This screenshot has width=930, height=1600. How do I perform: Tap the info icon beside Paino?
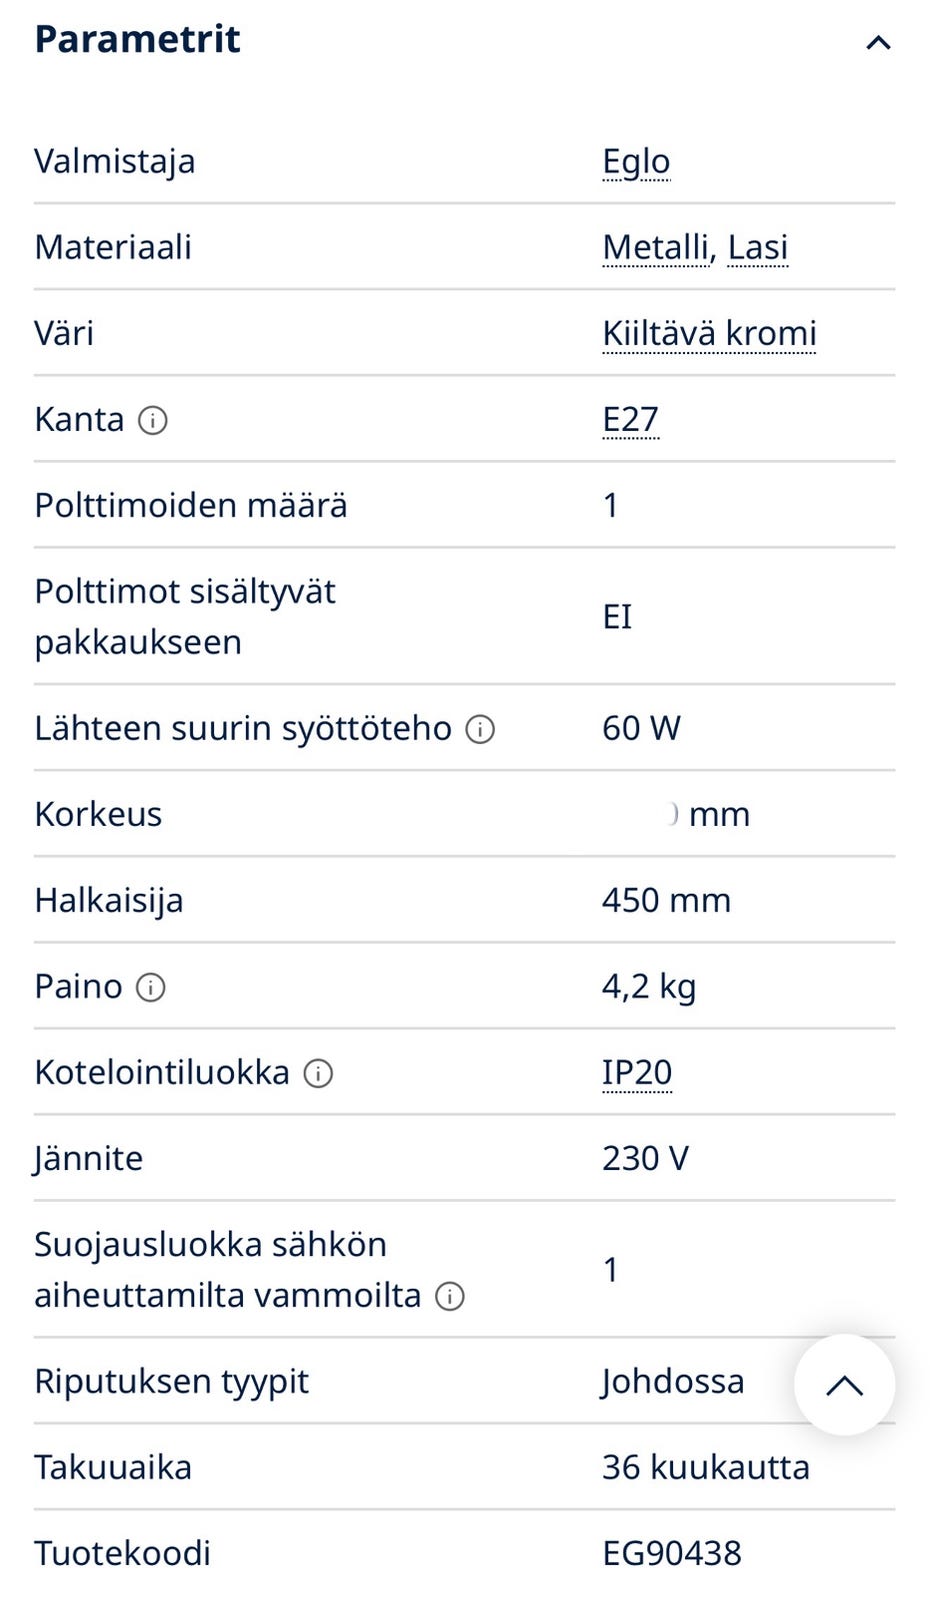pyautogui.click(x=150, y=988)
